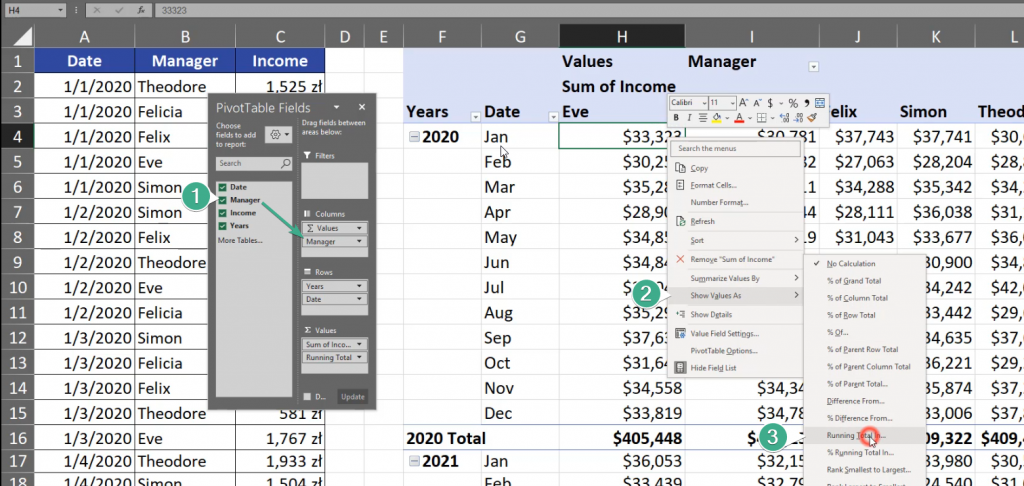Viewport: 1024px width, 486px height.
Task: Click the red font color swatch
Action: point(738,118)
